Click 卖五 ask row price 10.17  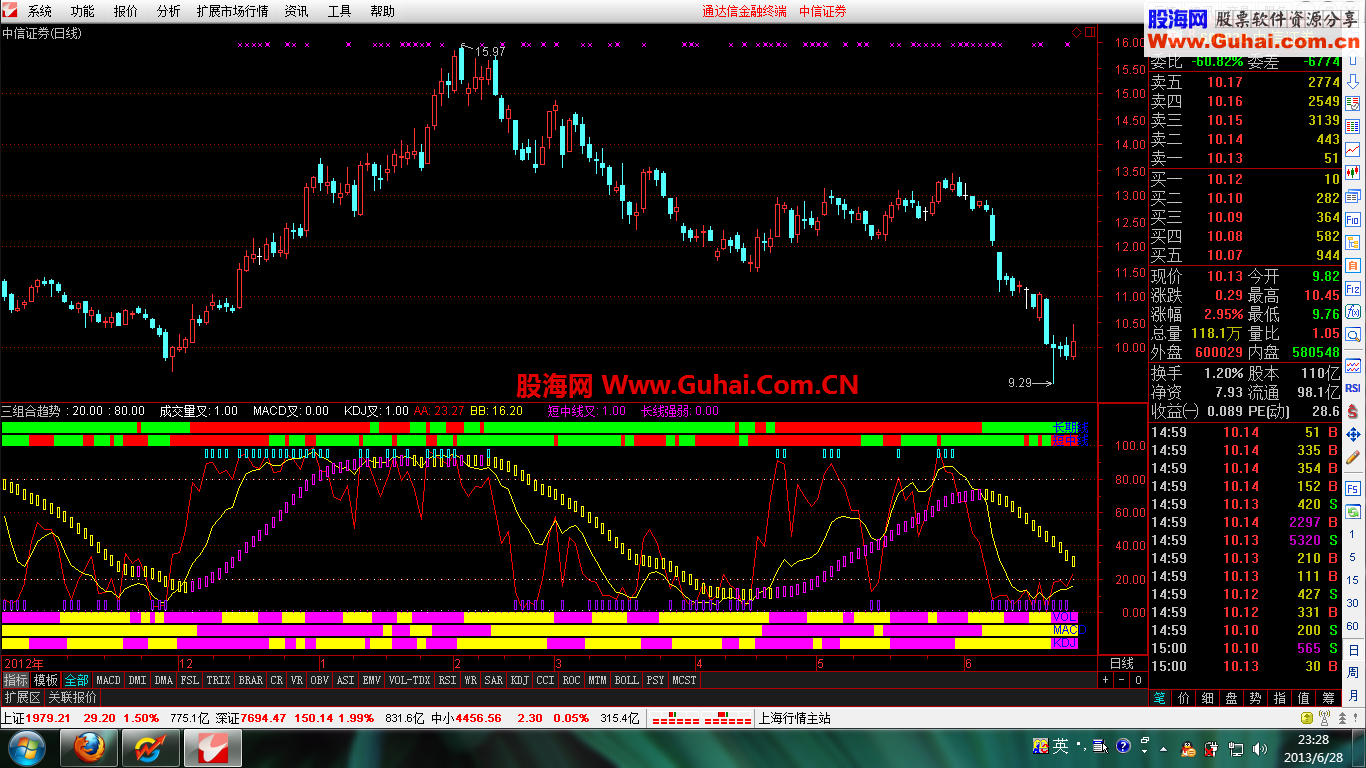tap(1225, 82)
